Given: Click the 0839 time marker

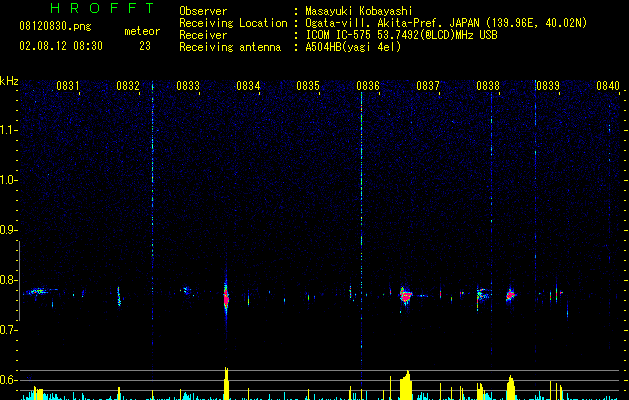Looking at the screenshot, I should 548,86.
